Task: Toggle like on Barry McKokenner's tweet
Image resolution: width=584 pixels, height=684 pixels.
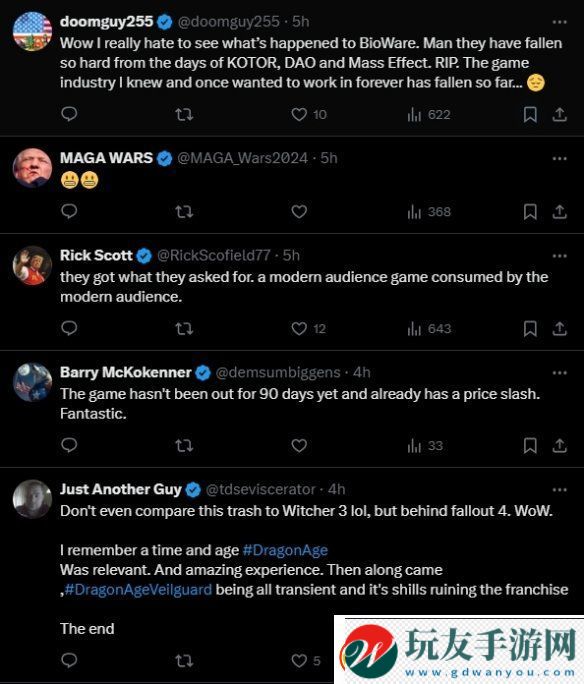Action: (299, 445)
